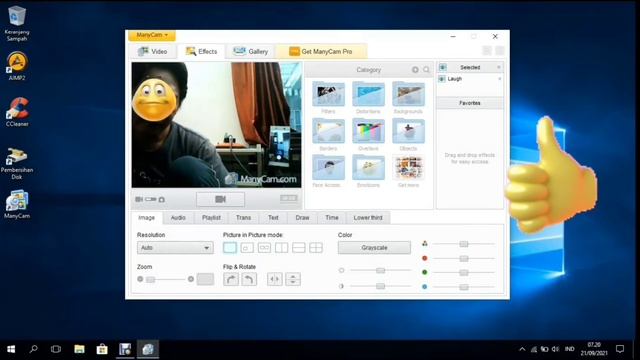Switch to the Effects tab
The height and width of the screenshot is (360, 640).
pyautogui.click(x=201, y=51)
